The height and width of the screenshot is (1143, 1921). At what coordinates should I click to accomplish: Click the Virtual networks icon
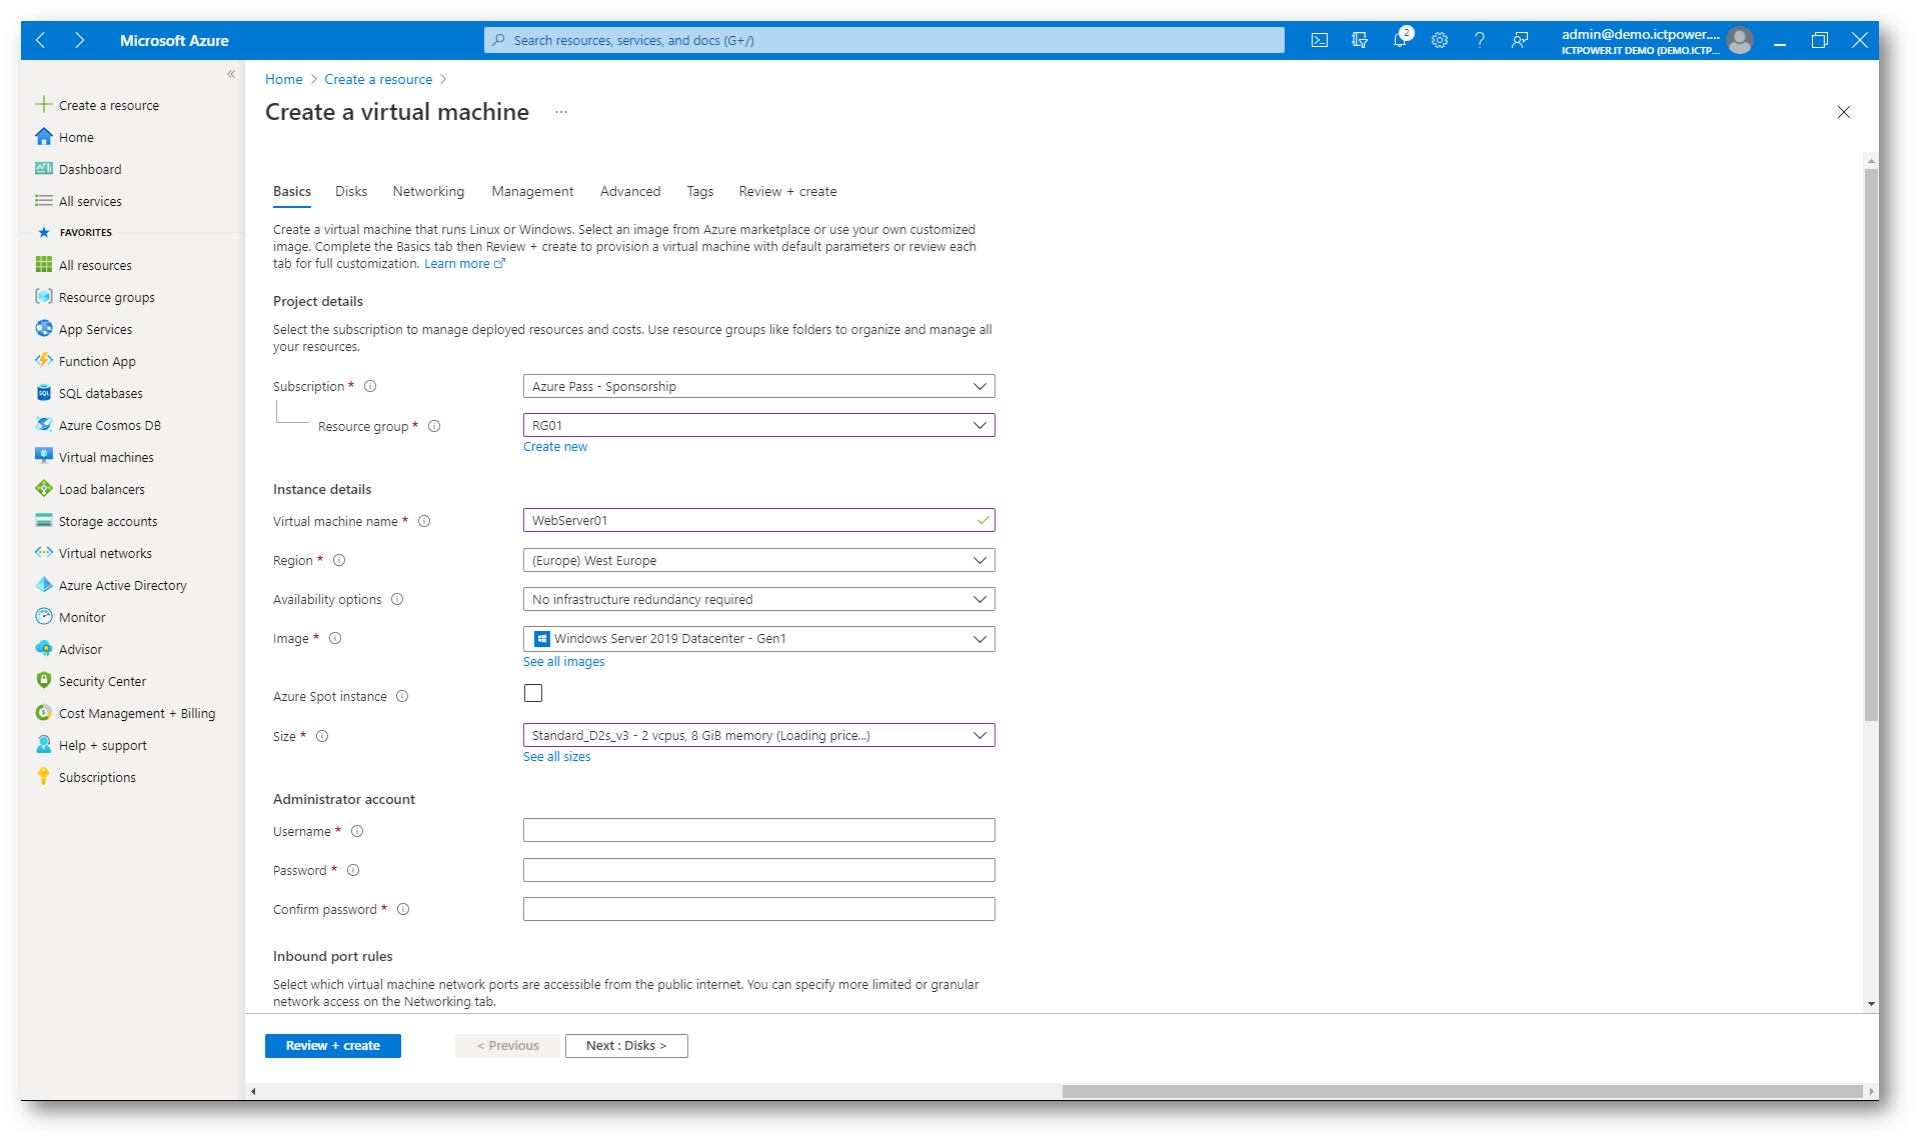[x=44, y=552]
